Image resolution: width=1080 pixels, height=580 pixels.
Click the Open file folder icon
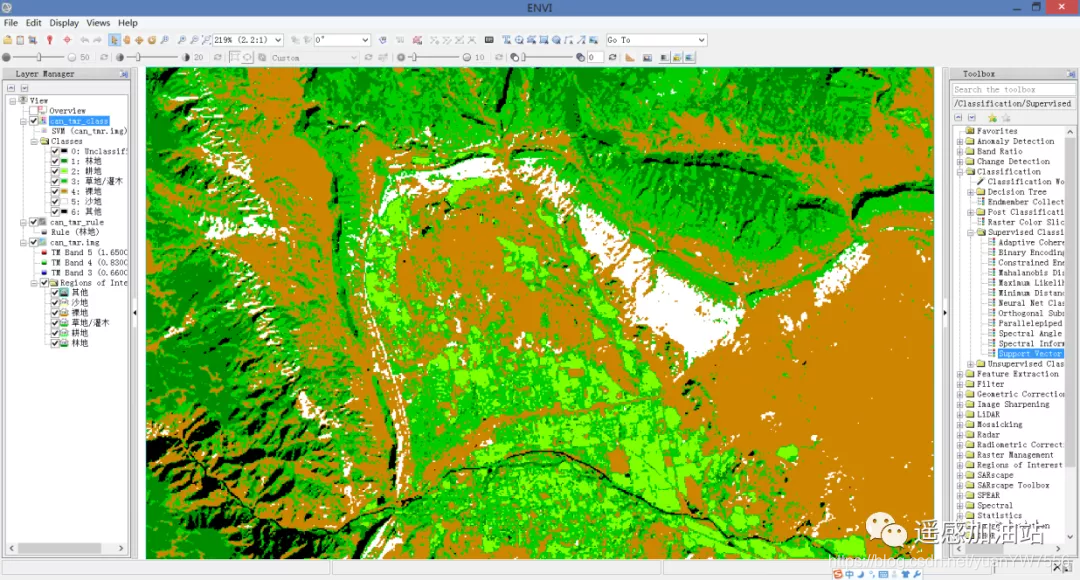pyautogui.click(x=8, y=40)
